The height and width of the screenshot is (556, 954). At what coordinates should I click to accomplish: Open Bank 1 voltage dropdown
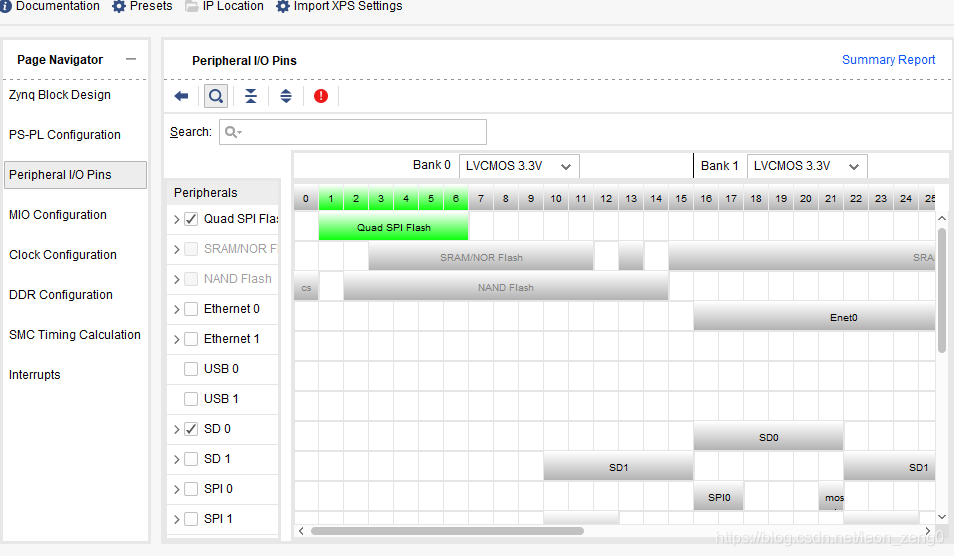(x=807, y=166)
